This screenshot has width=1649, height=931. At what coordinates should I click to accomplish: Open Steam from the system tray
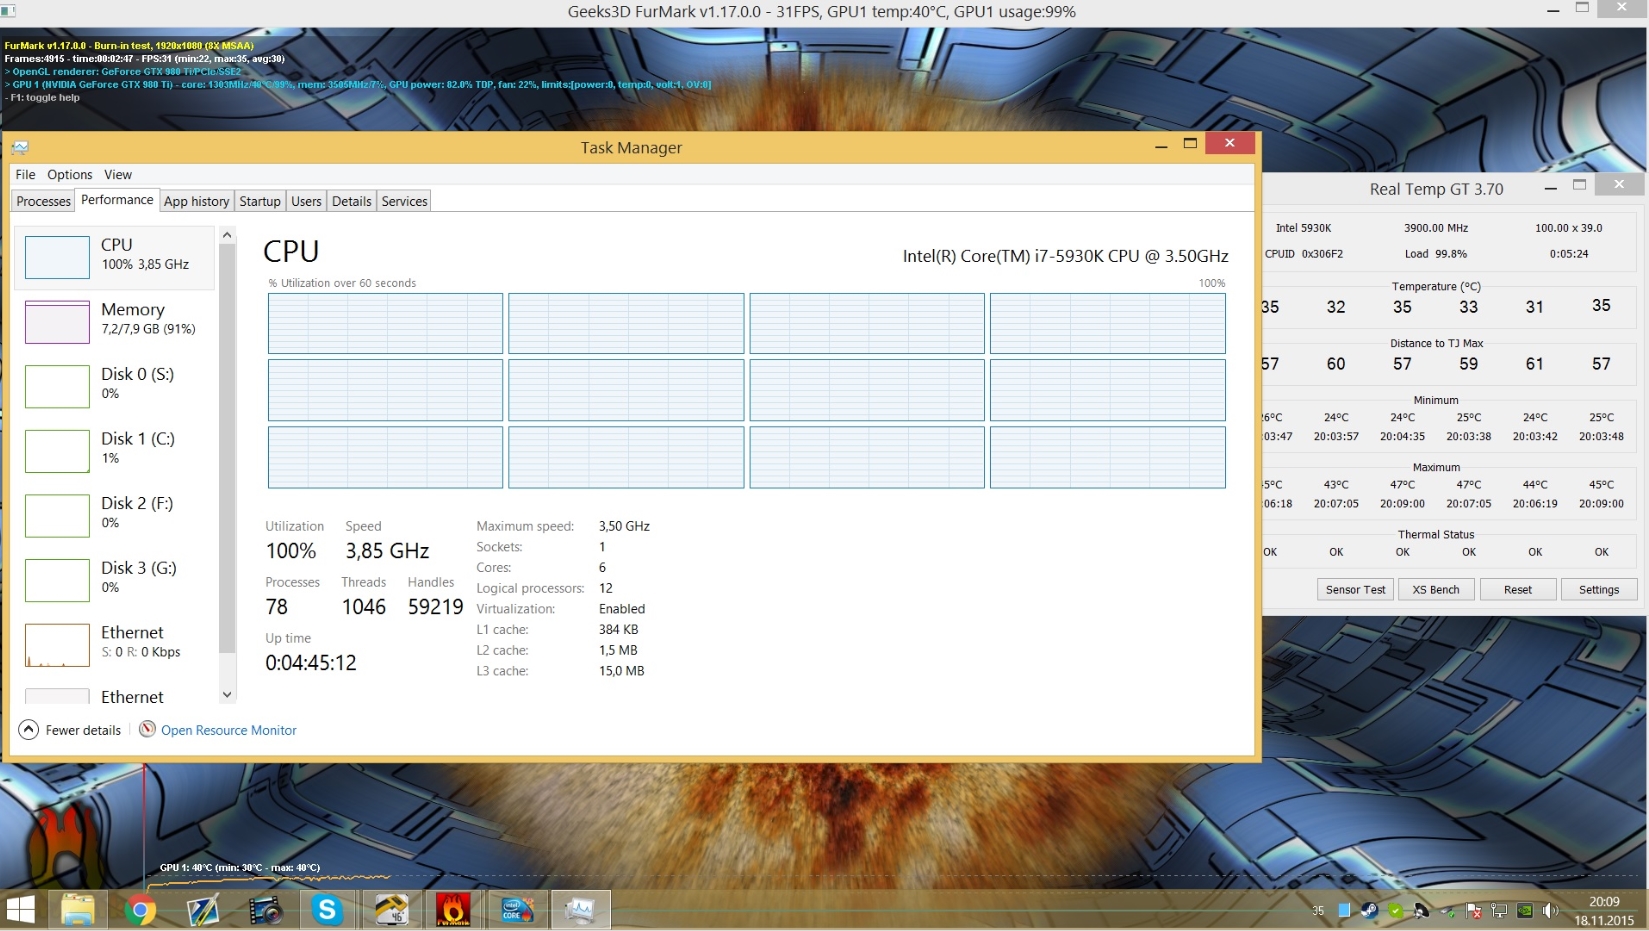click(1369, 910)
